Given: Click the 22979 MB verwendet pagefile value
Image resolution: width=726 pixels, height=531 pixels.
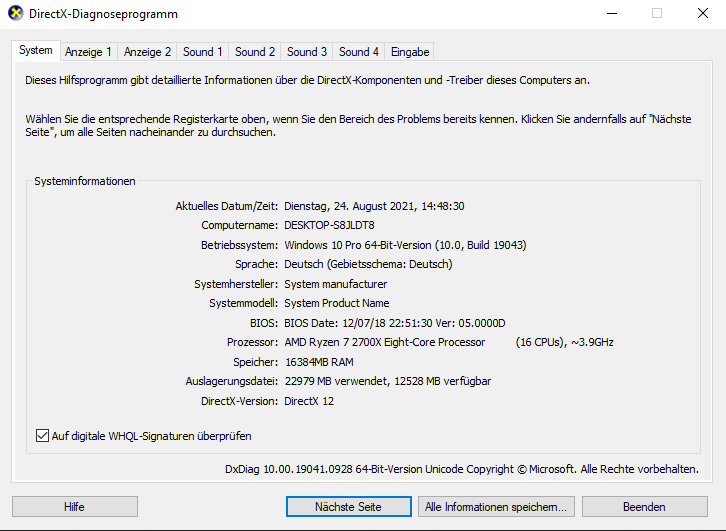Looking at the screenshot, I should pos(388,381).
